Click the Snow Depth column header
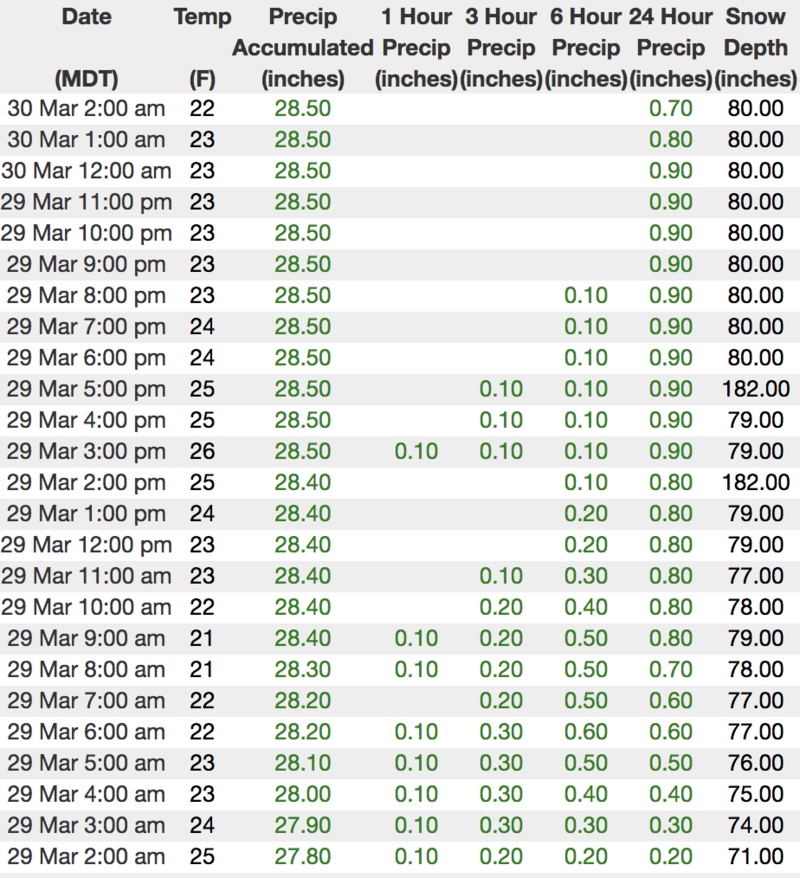This screenshot has width=800, height=878. click(x=756, y=47)
